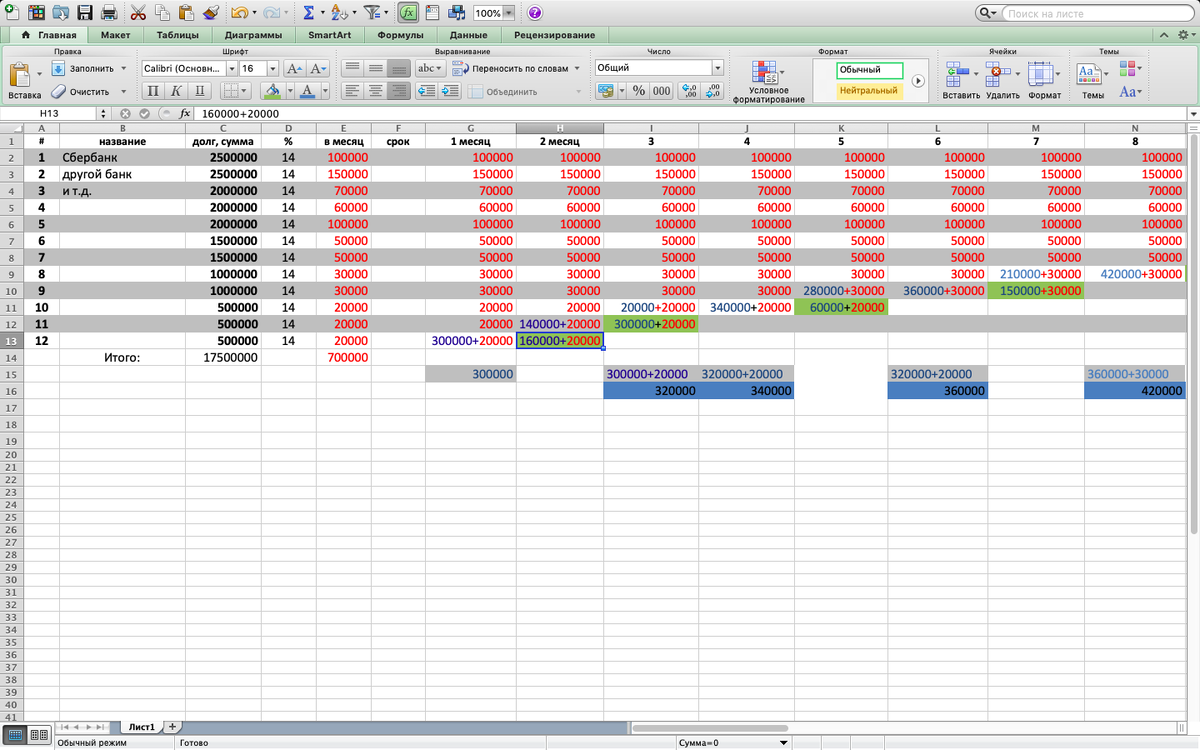This screenshot has width=1200, height=750.
Task: Toggle bold (П) formatting
Action: pos(153,91)
